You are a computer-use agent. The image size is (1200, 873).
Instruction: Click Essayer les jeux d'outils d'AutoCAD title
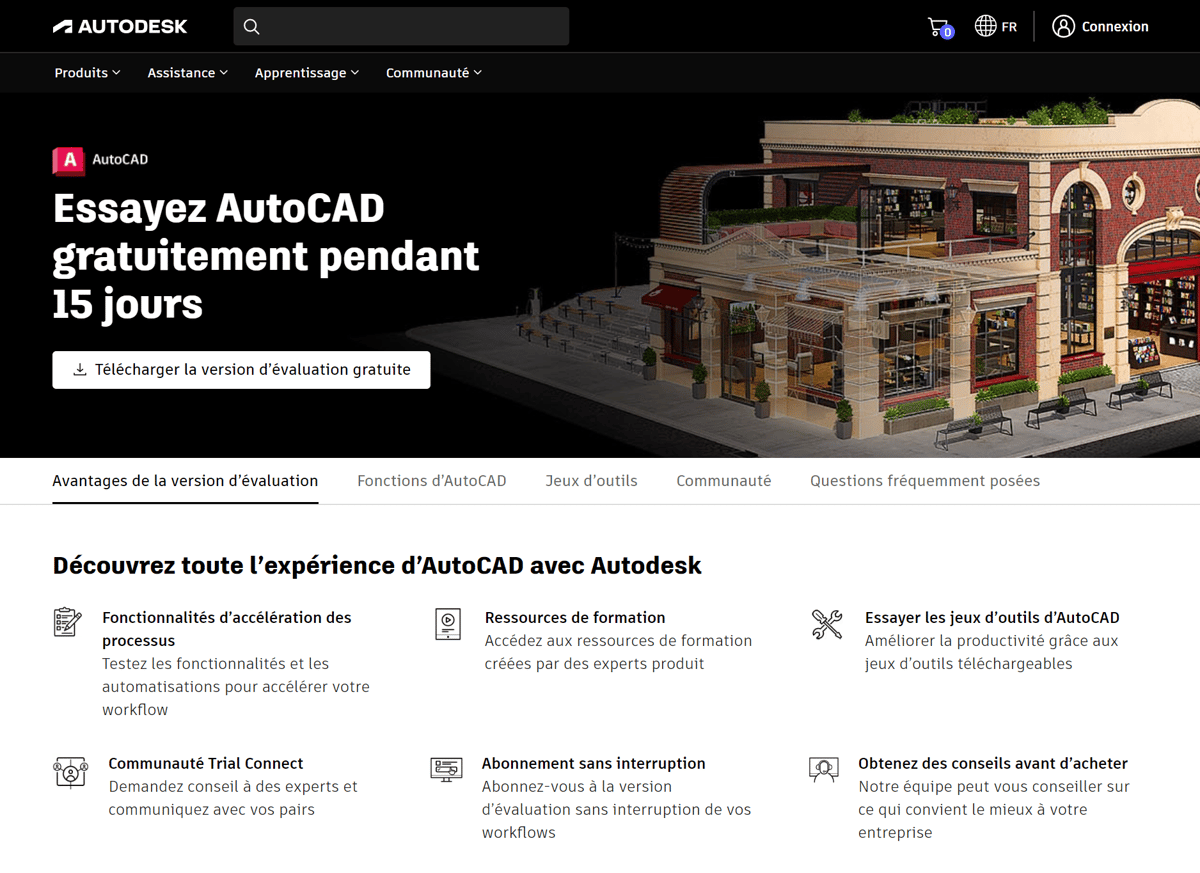click(992, 618)
